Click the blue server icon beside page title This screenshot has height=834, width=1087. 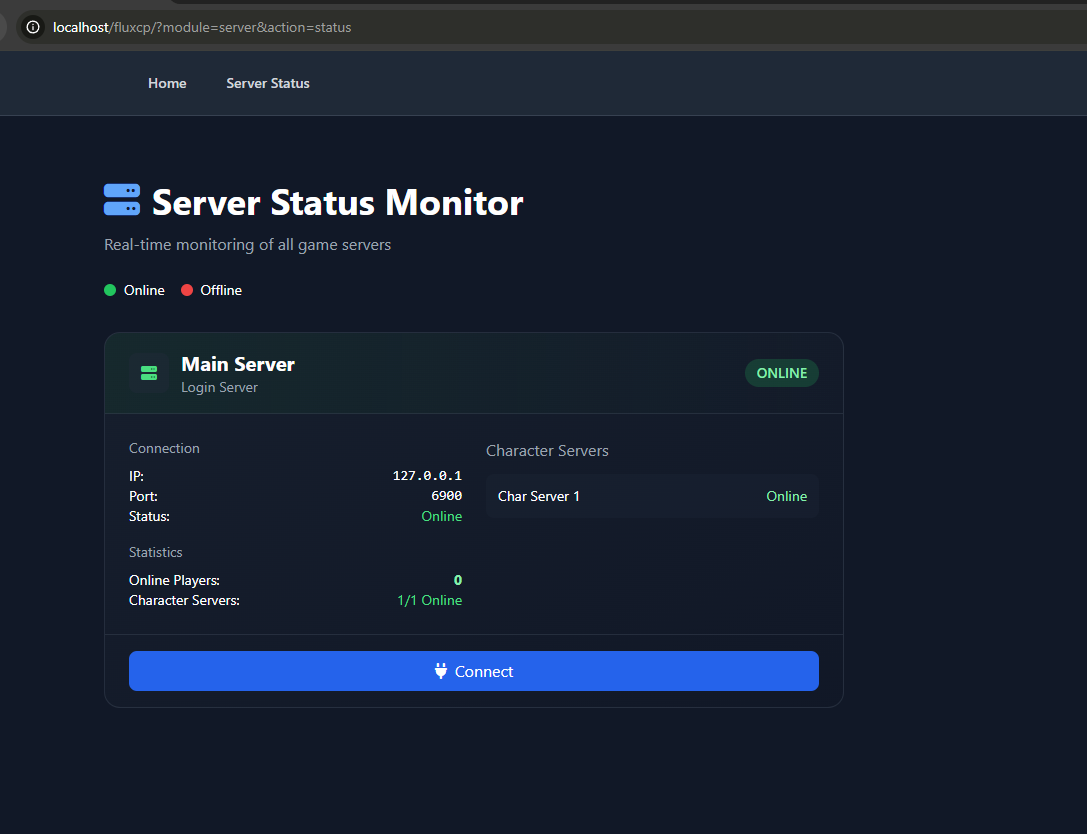(122, 200)
